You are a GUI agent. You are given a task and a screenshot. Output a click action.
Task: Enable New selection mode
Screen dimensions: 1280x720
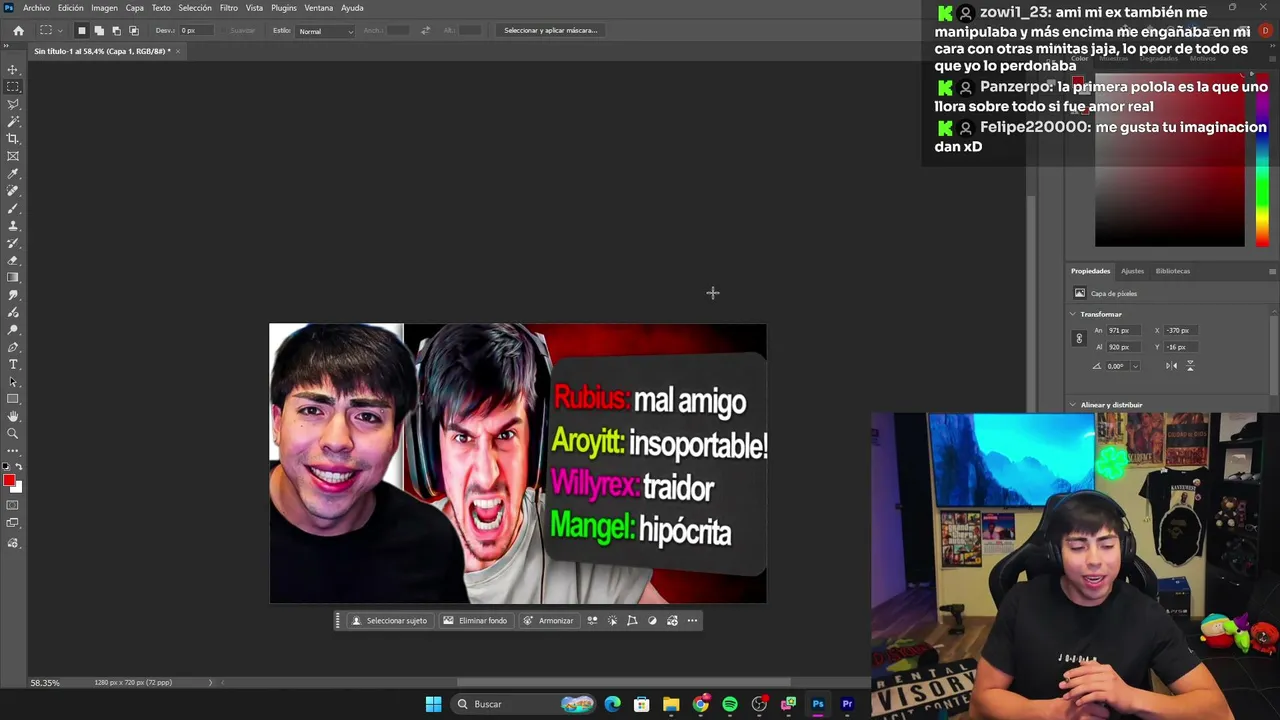81,31
